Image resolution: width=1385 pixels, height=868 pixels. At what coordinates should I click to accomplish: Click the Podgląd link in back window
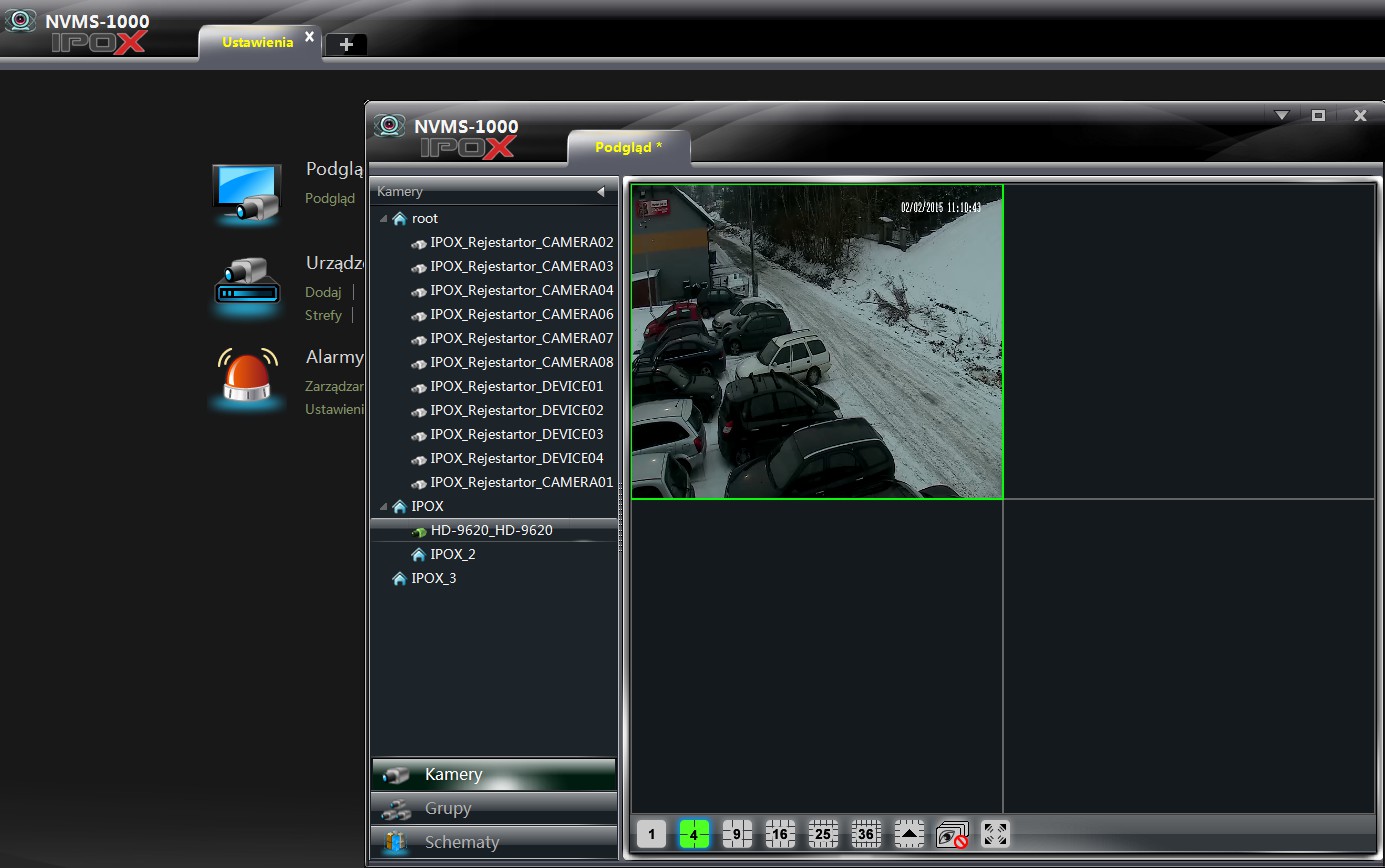(x=330, y=198)
